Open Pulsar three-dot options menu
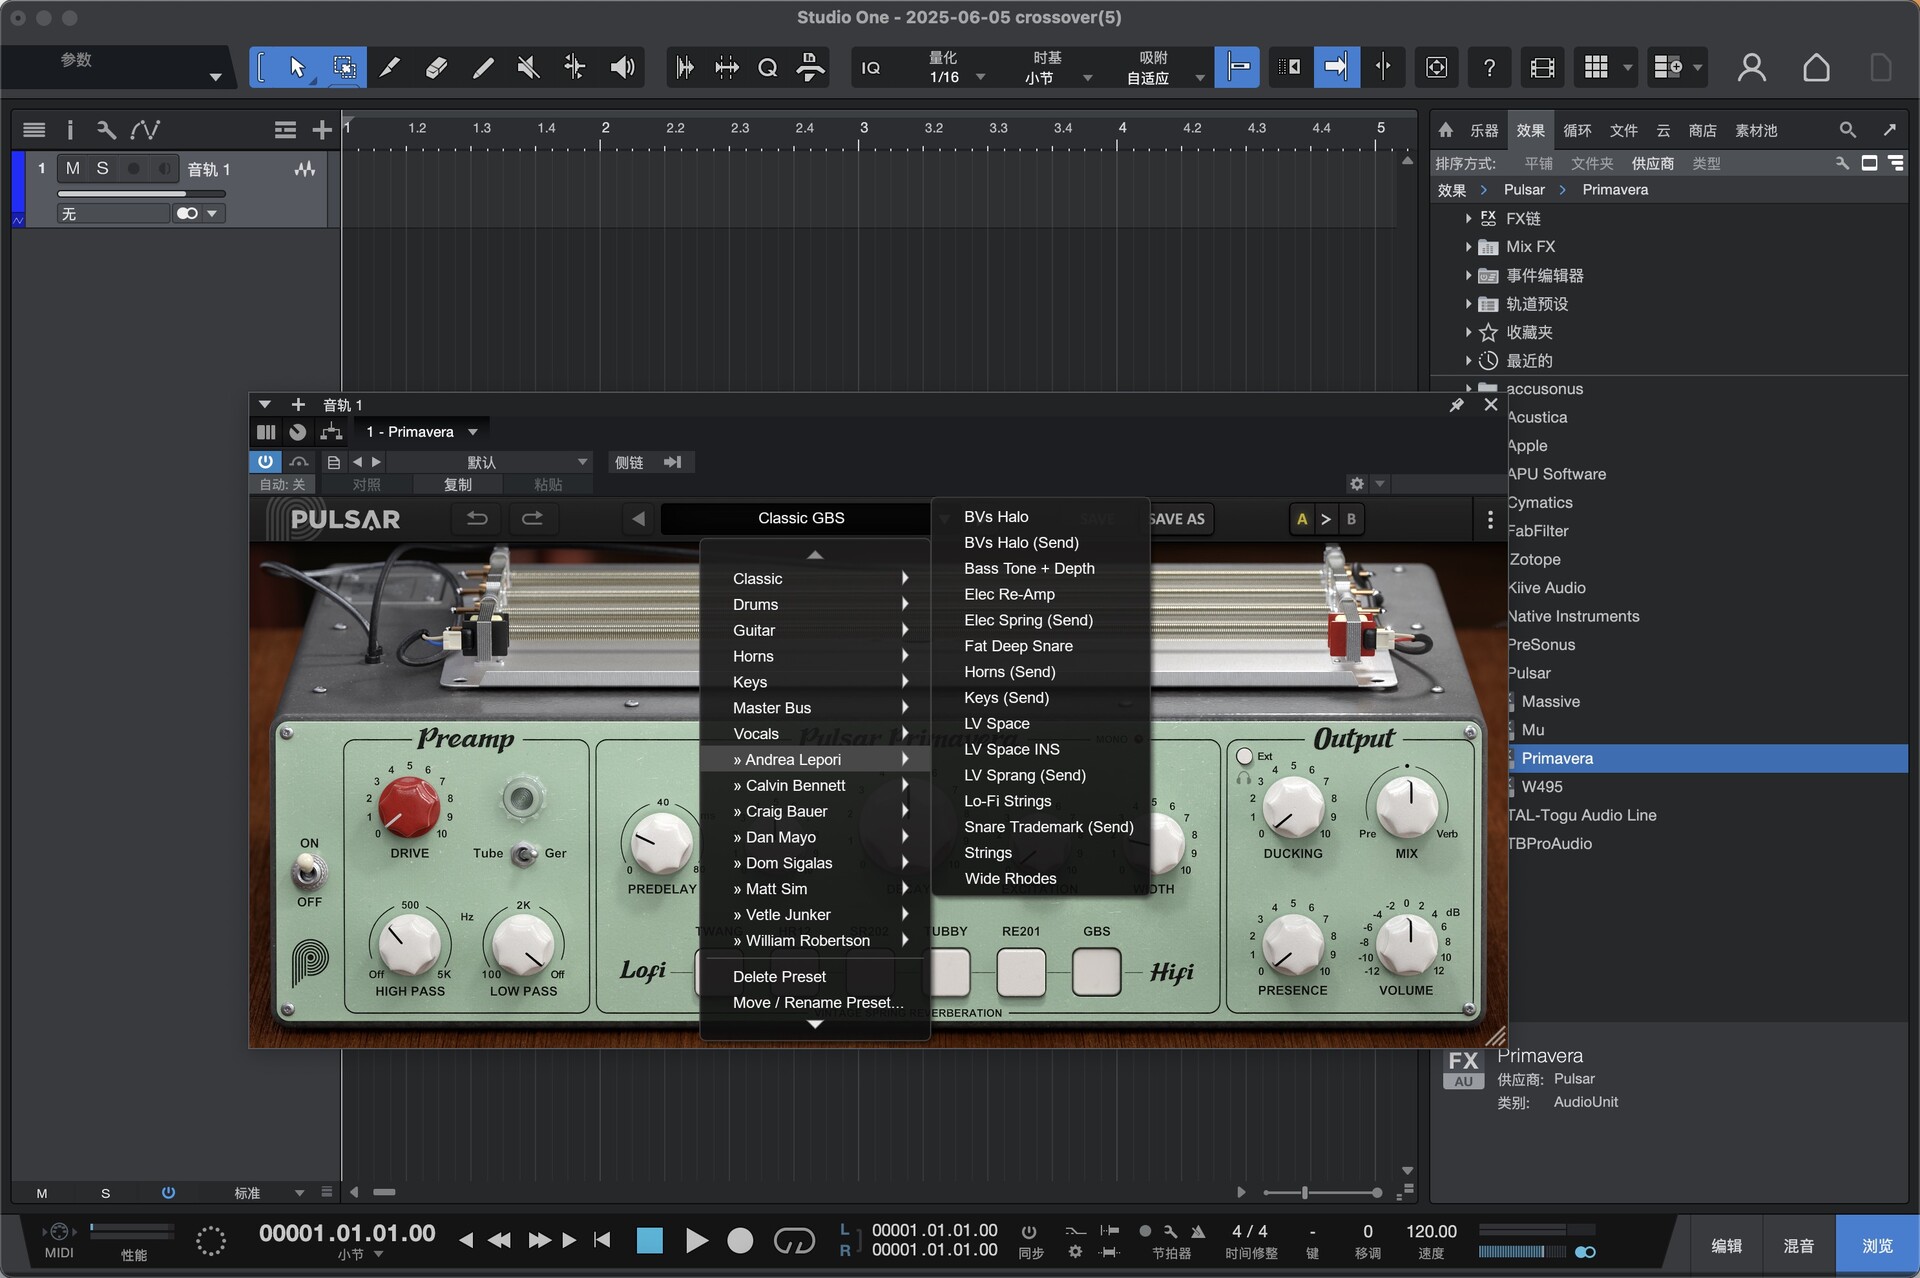This screenshot has height=1278, width=1920. [x=1490, y=519]
